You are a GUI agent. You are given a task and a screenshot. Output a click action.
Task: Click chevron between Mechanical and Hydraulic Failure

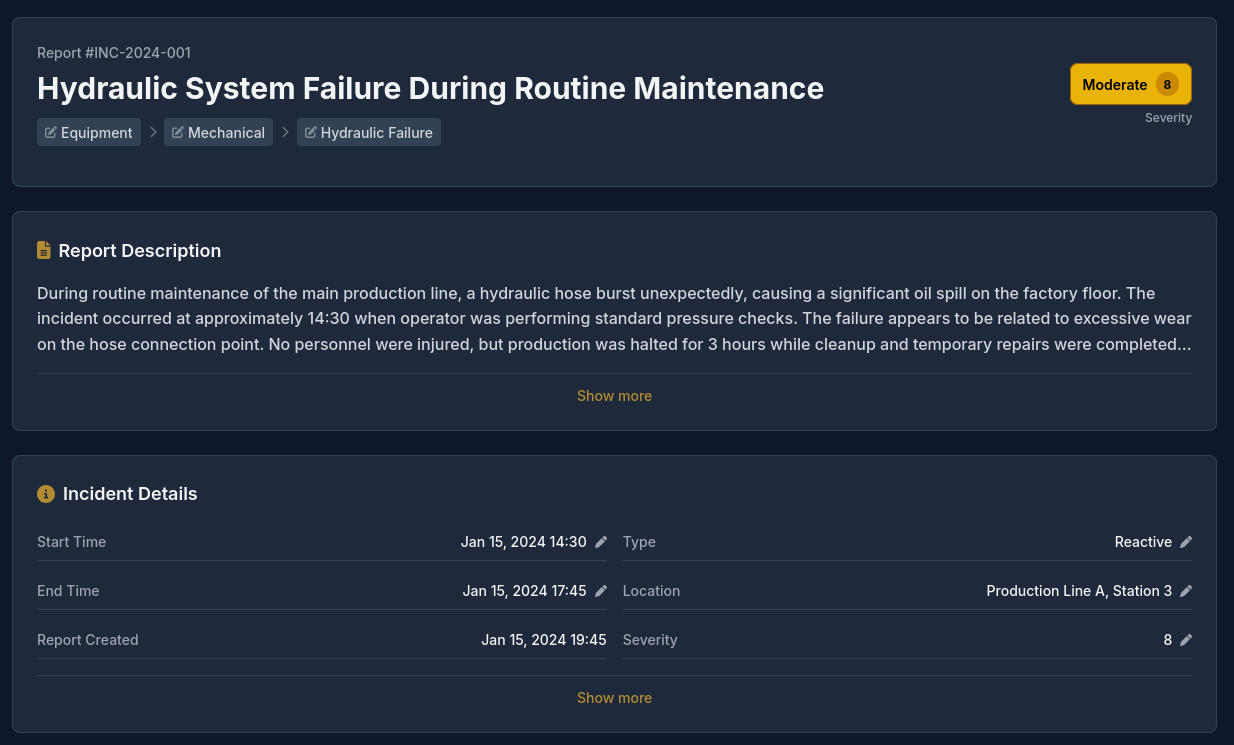[x=285, y=132]
